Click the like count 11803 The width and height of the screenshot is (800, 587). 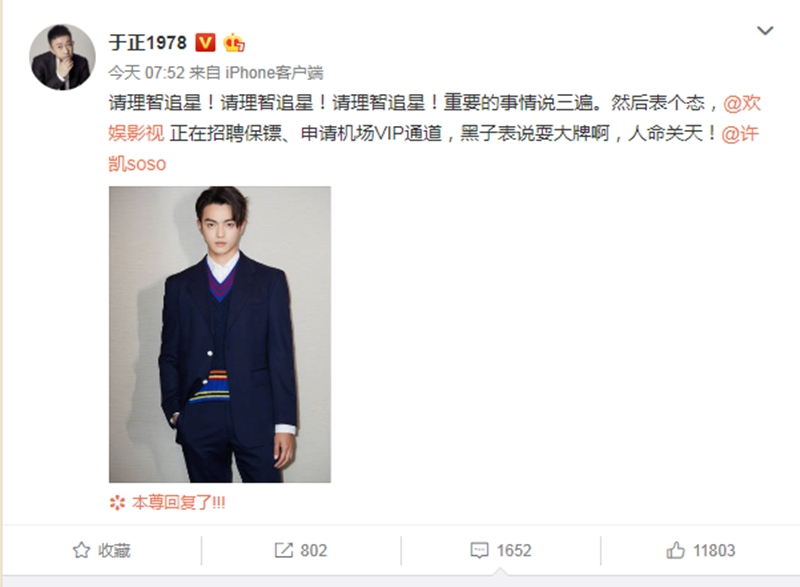[714, 550]
